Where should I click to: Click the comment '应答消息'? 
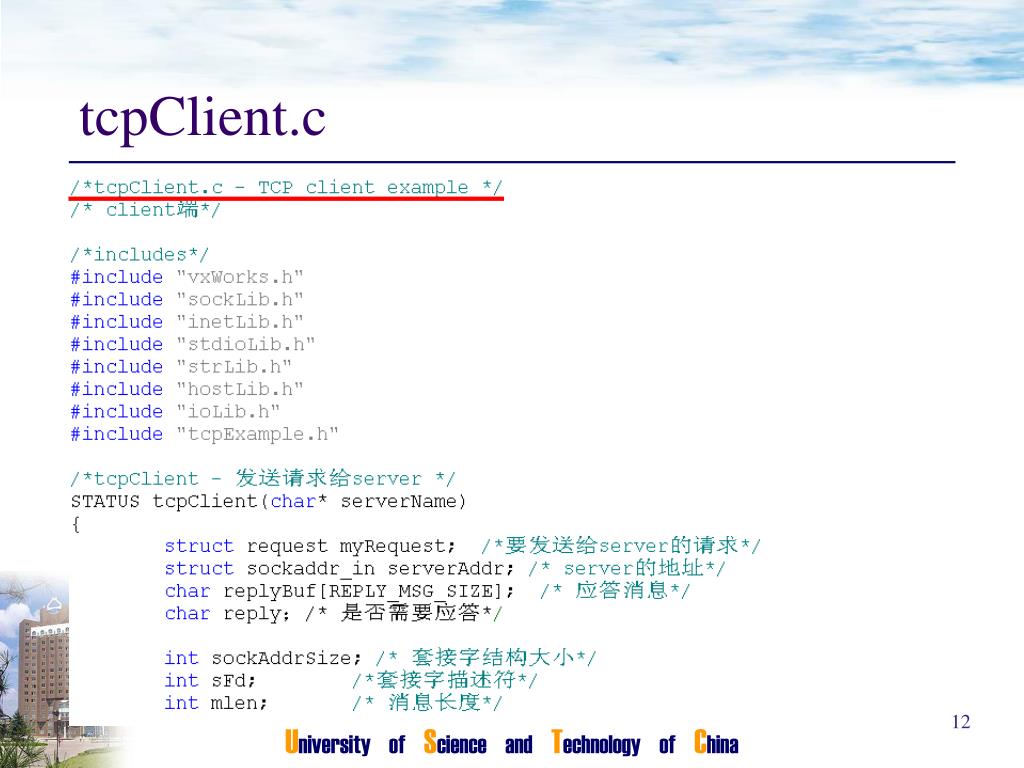pos(615,590)
